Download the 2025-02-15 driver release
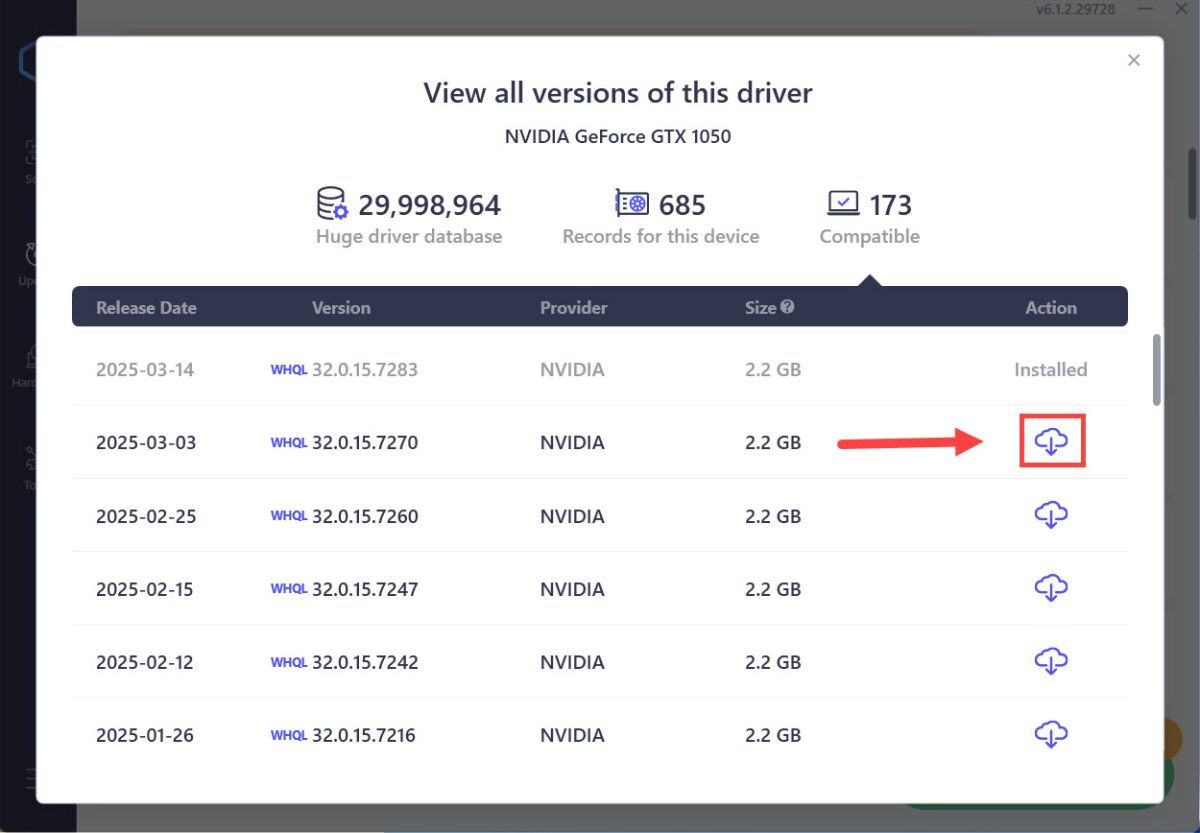The height and width of the screenshot is (833, 1200). click(x=1051, y=588)
